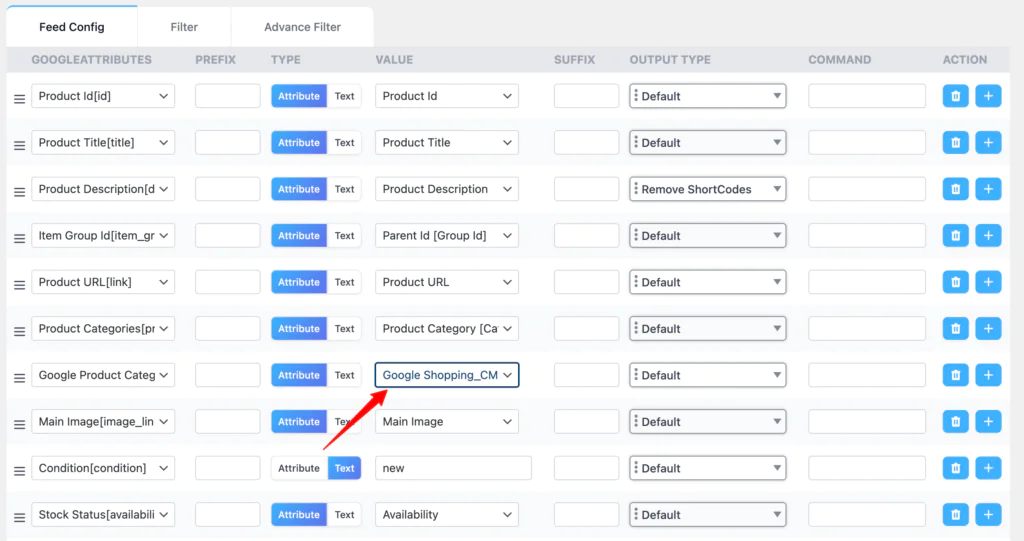The width and height of the screenshot is (1024, 541).
Task: Add a row after Google Product Category
Action: [x=988, y=375]
